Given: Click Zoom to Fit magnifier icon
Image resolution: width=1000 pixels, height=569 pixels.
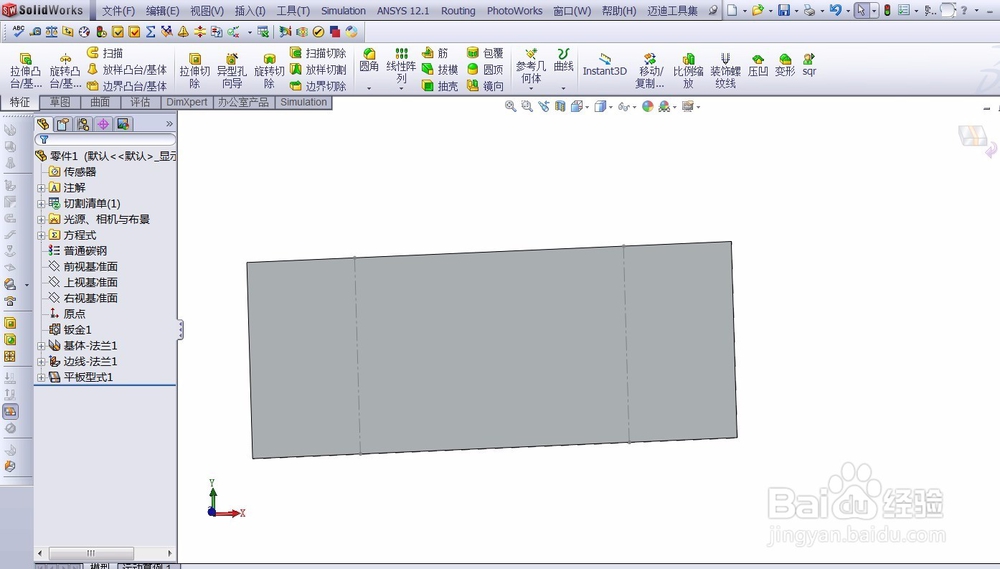Looking at the screenshot, I should (510, 107).
